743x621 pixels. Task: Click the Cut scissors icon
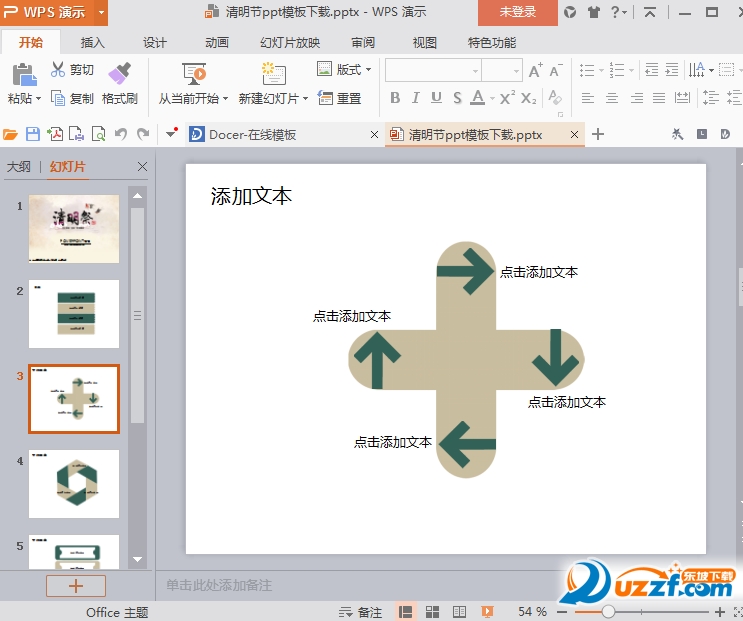pos(58,69)
